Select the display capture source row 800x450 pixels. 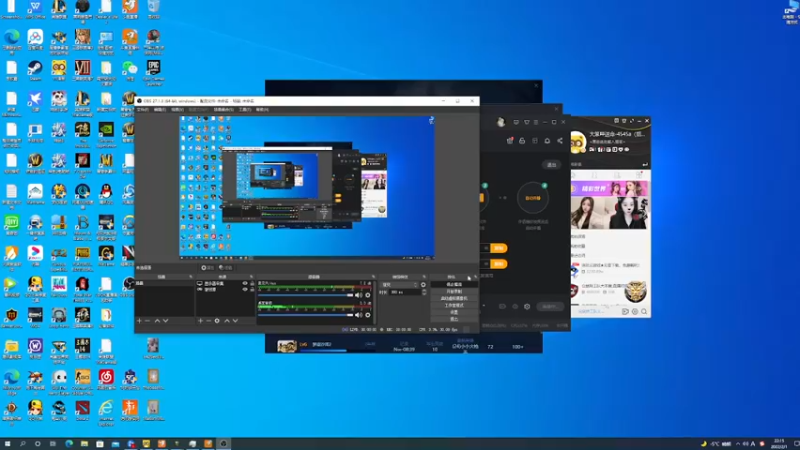pos(225,284)
